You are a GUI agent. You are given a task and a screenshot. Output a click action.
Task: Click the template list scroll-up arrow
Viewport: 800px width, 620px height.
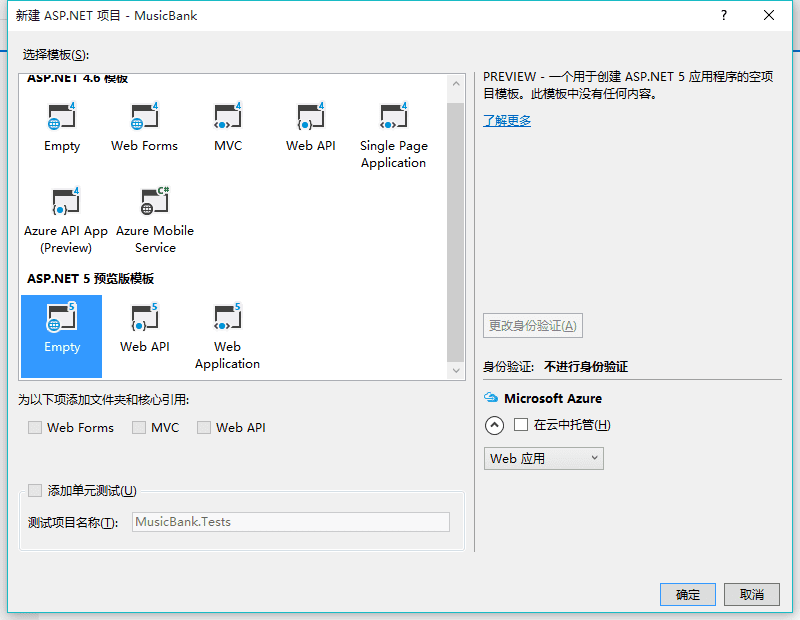pos(456,84)
